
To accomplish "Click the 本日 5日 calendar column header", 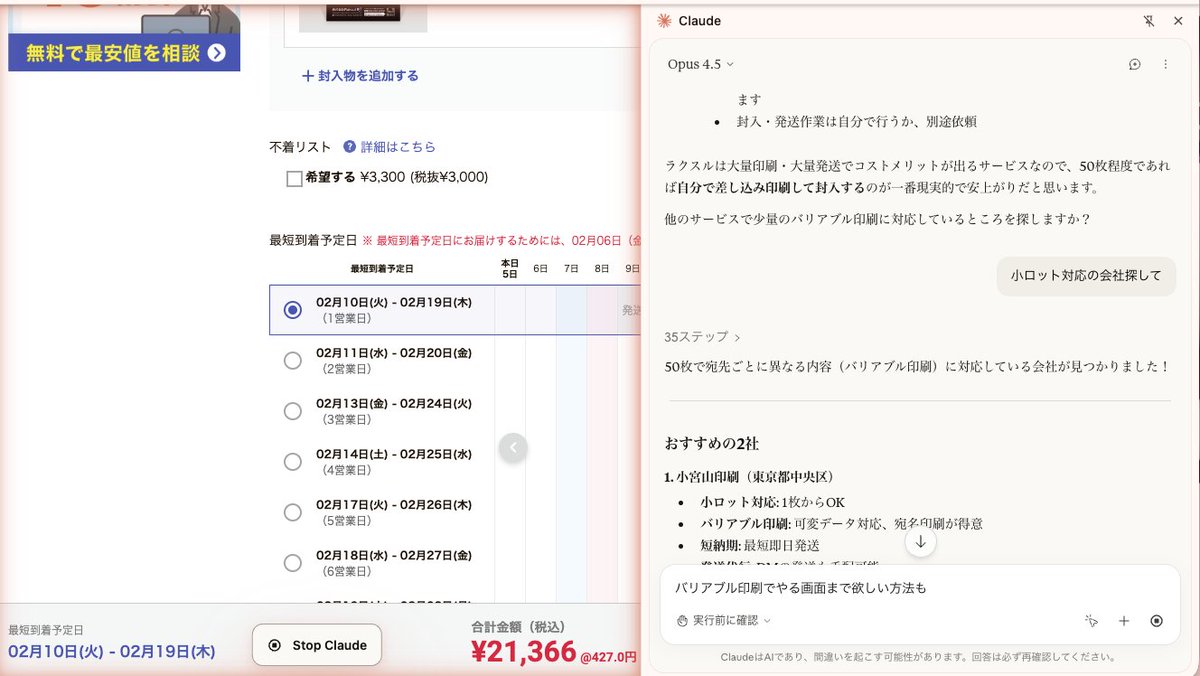I will pos(510,268).
